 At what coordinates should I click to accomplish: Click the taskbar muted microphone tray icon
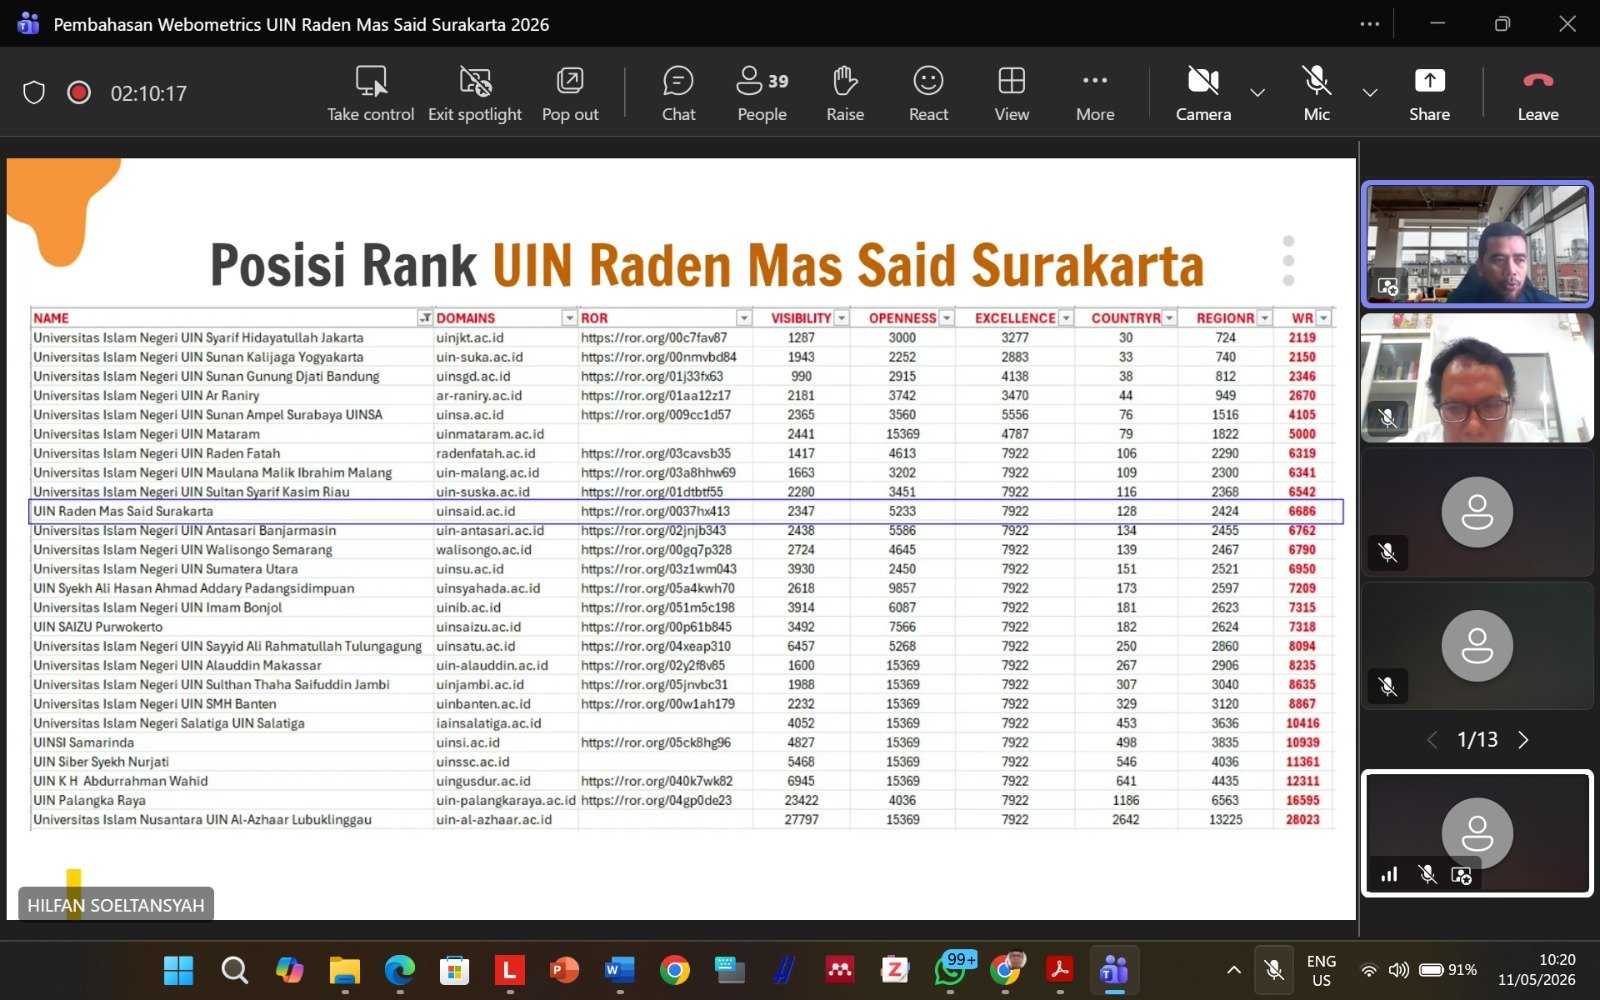1273,970
